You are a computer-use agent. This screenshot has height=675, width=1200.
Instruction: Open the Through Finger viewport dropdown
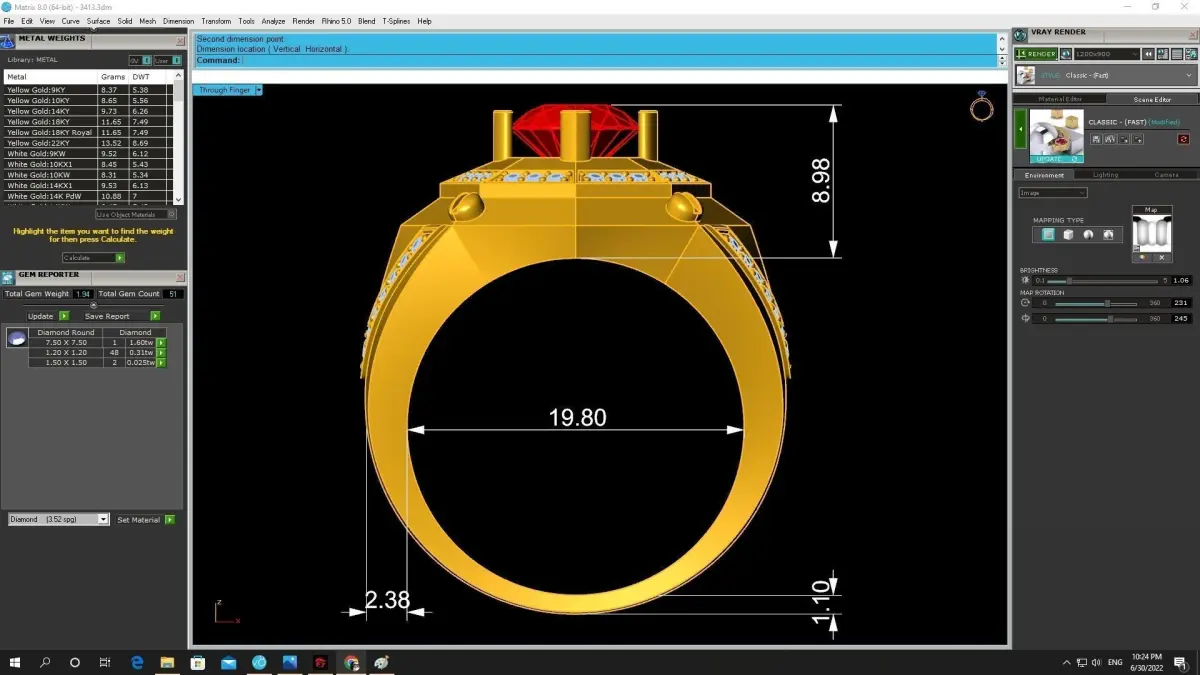point(258,90)
